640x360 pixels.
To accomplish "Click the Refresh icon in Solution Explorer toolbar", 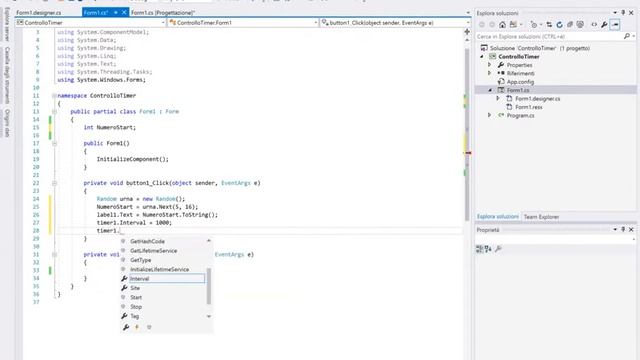I will pyautogui.click(x=559, y=24).
